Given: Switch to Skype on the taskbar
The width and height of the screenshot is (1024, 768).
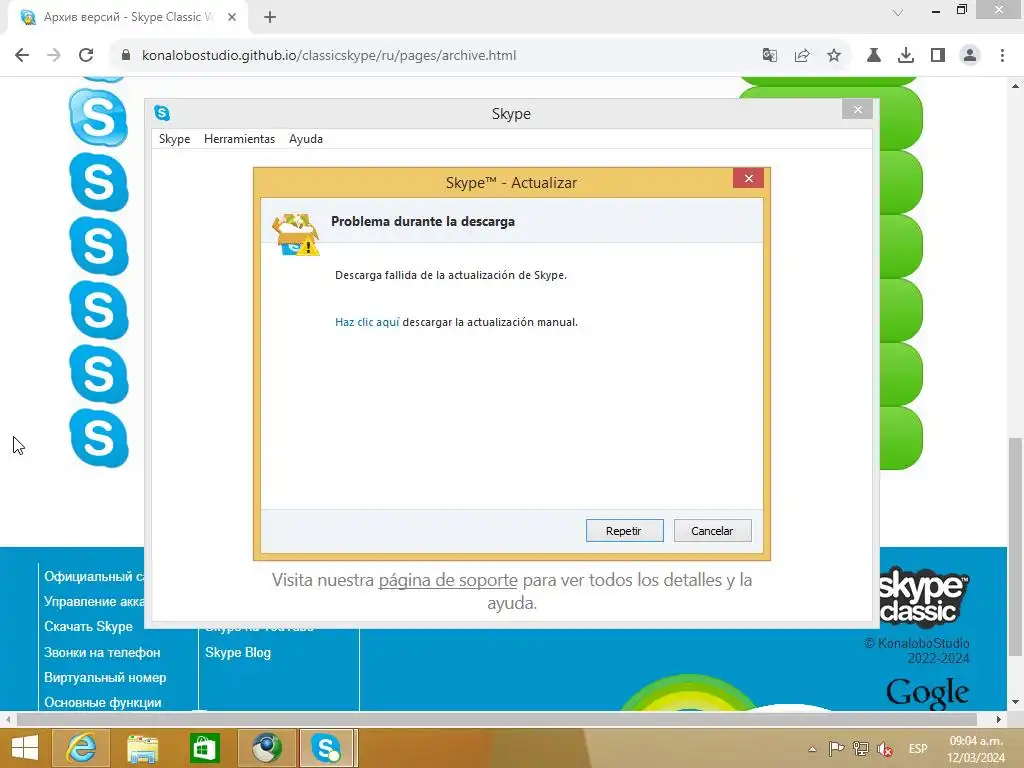Looking at the screenshot, I should point(327,748).
